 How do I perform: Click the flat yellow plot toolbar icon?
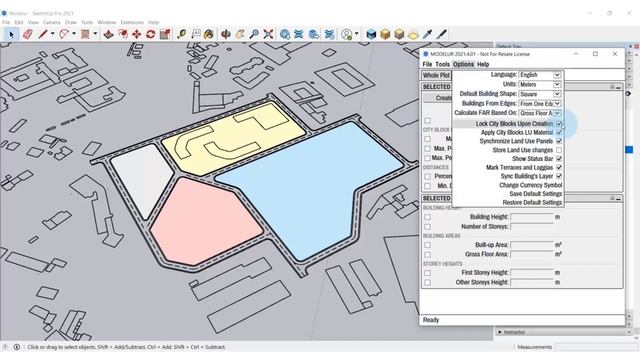click(x=413, y=35)
